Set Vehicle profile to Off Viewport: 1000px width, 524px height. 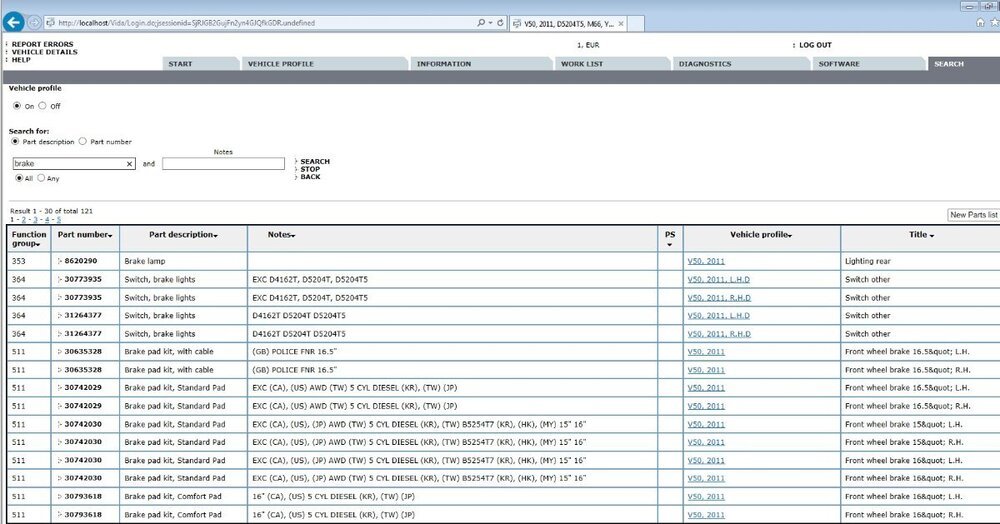click(x=42, y=106)
